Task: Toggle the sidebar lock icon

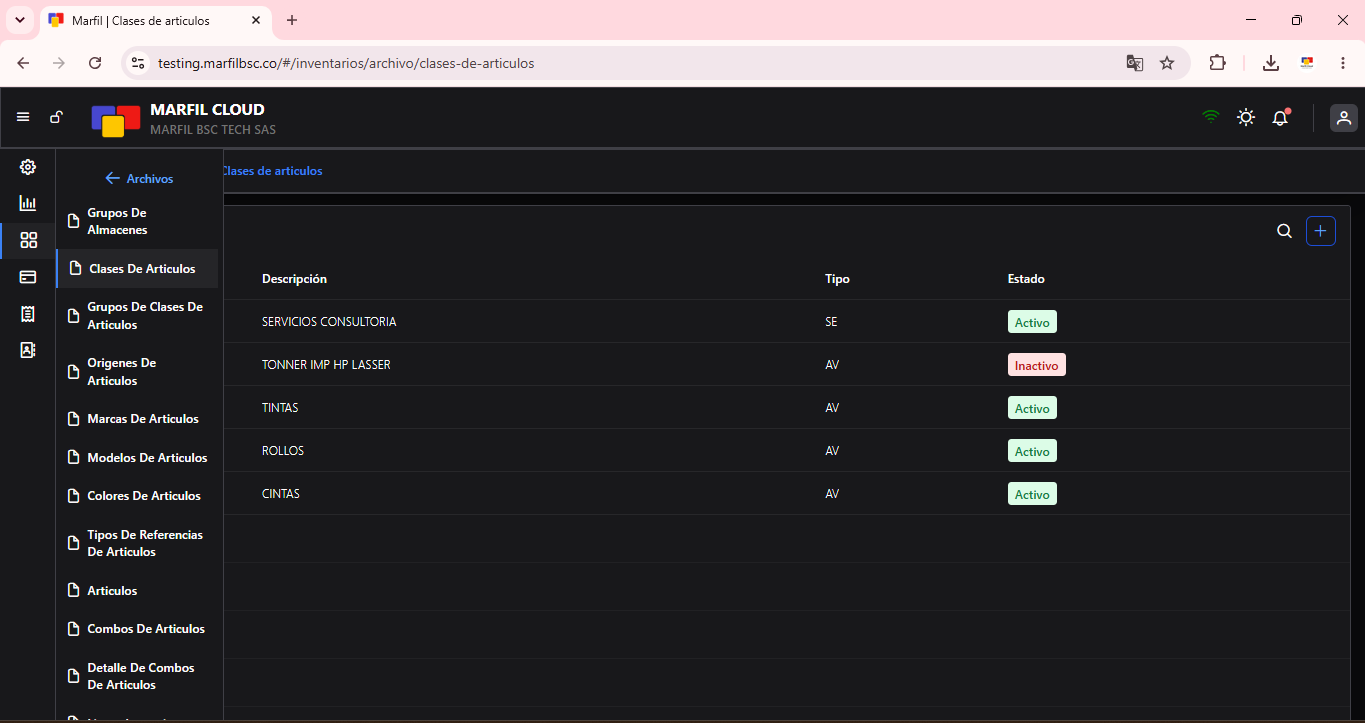Action: point(57,117)
